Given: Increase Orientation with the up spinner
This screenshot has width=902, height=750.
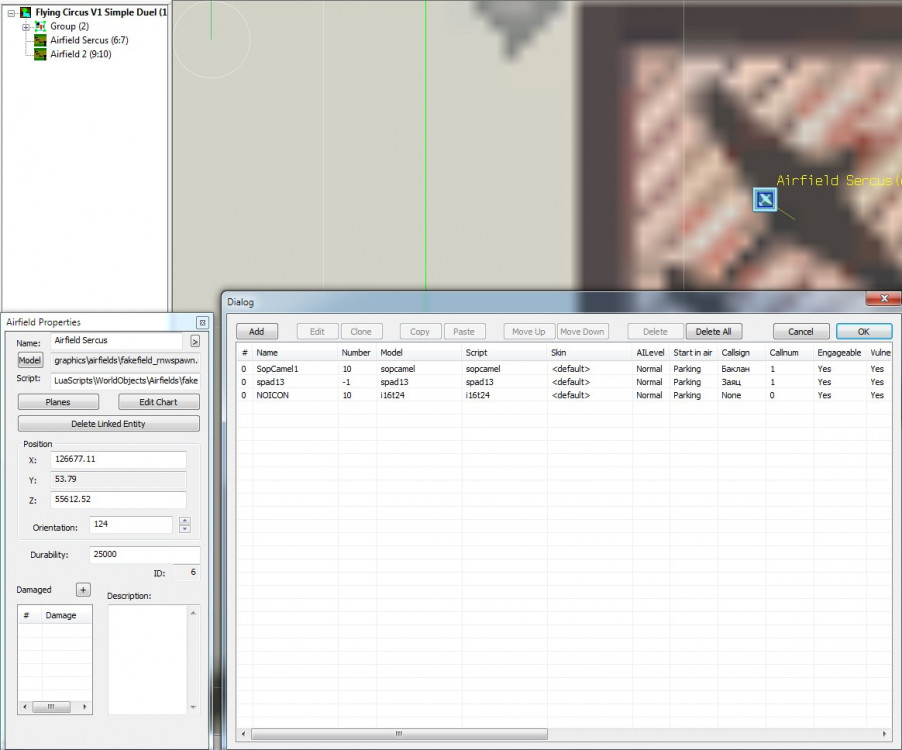Looking at the screenshot, I should tap(185, 521).
